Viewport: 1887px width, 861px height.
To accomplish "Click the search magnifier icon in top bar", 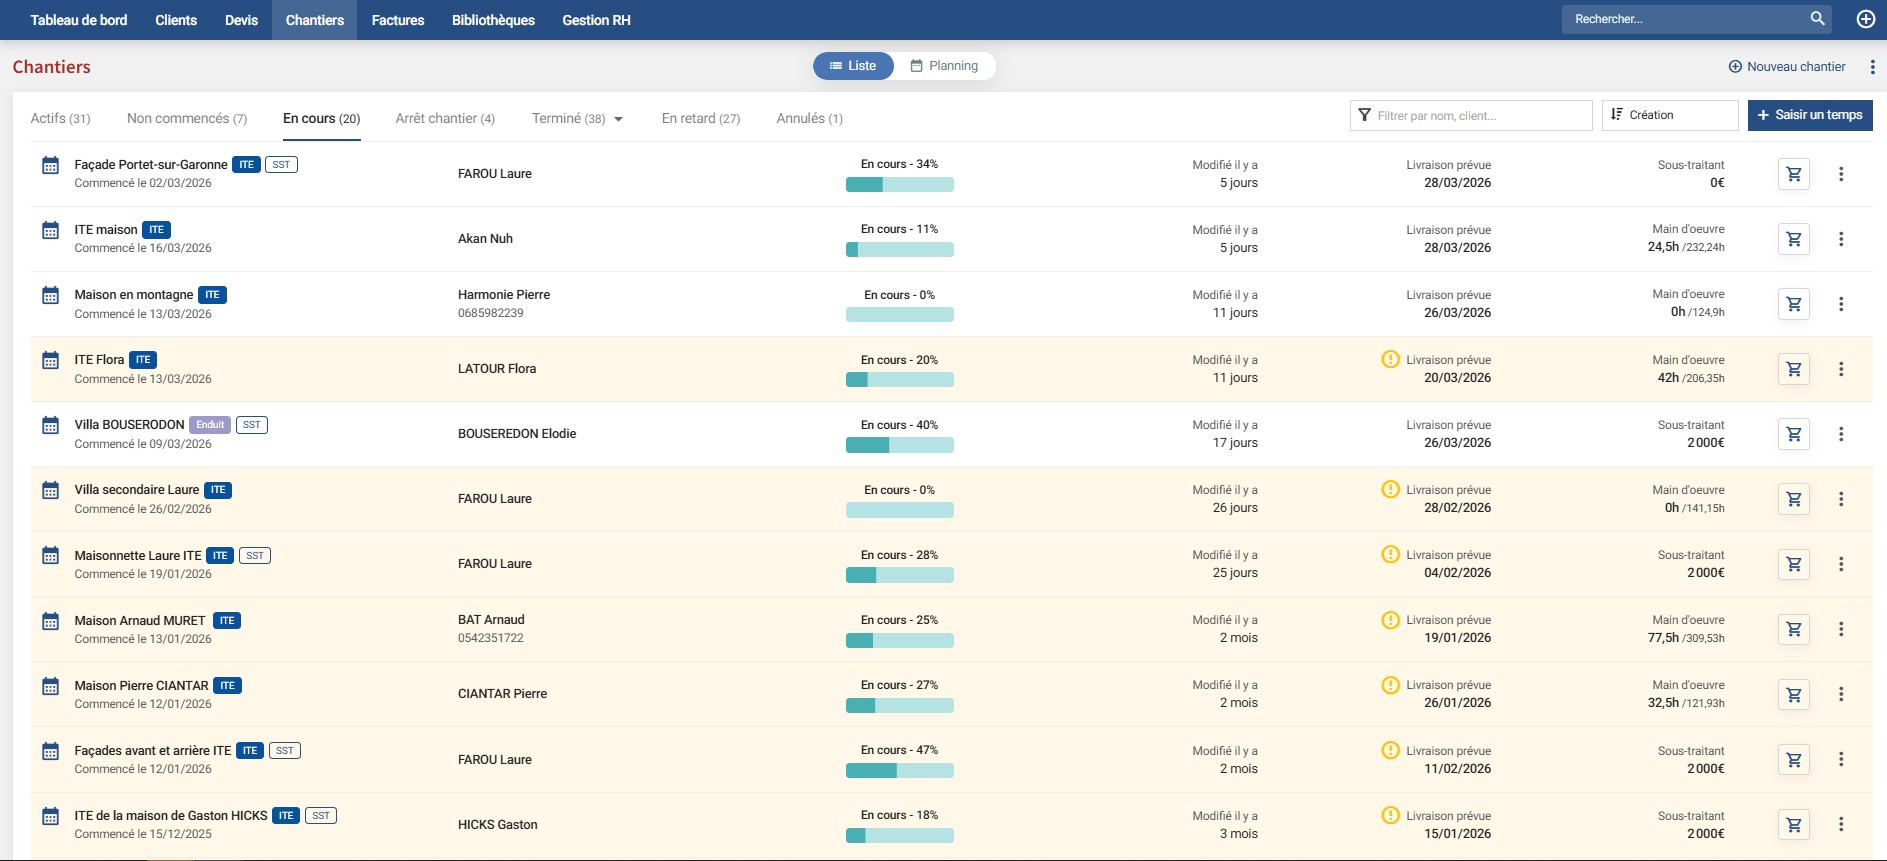I will coord(1817,19).
